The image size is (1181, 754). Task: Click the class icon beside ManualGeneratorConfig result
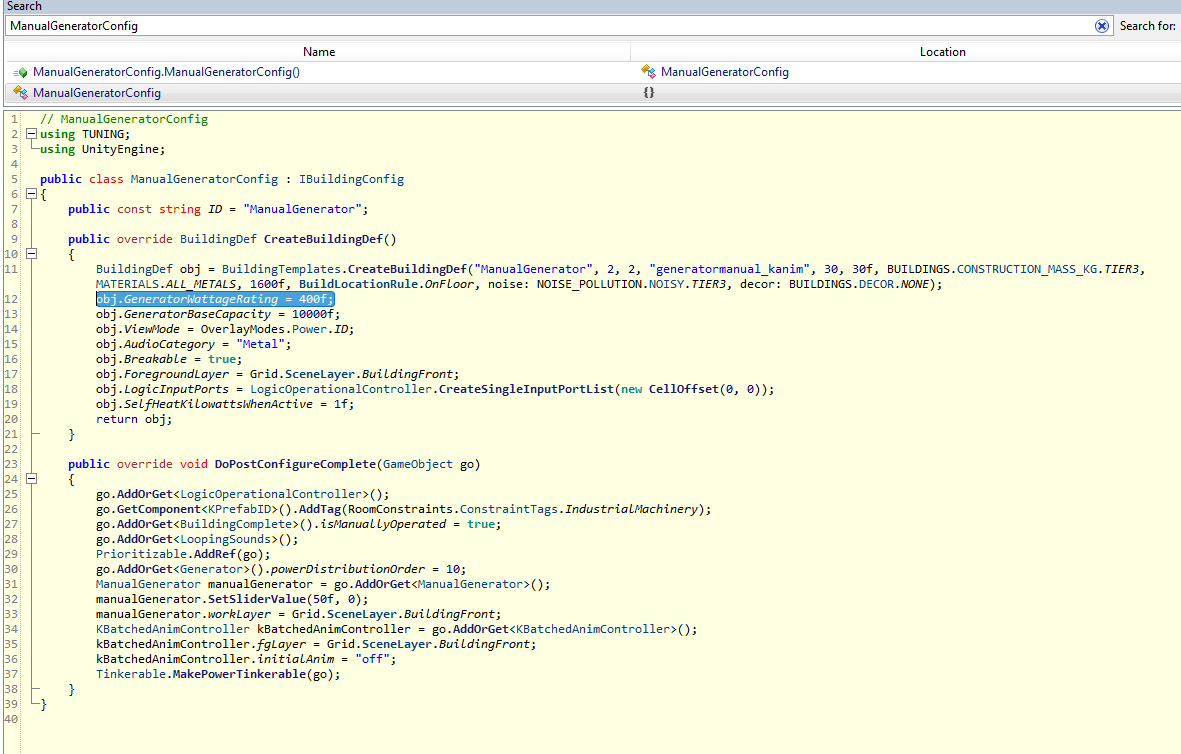[x=20, y=93]
